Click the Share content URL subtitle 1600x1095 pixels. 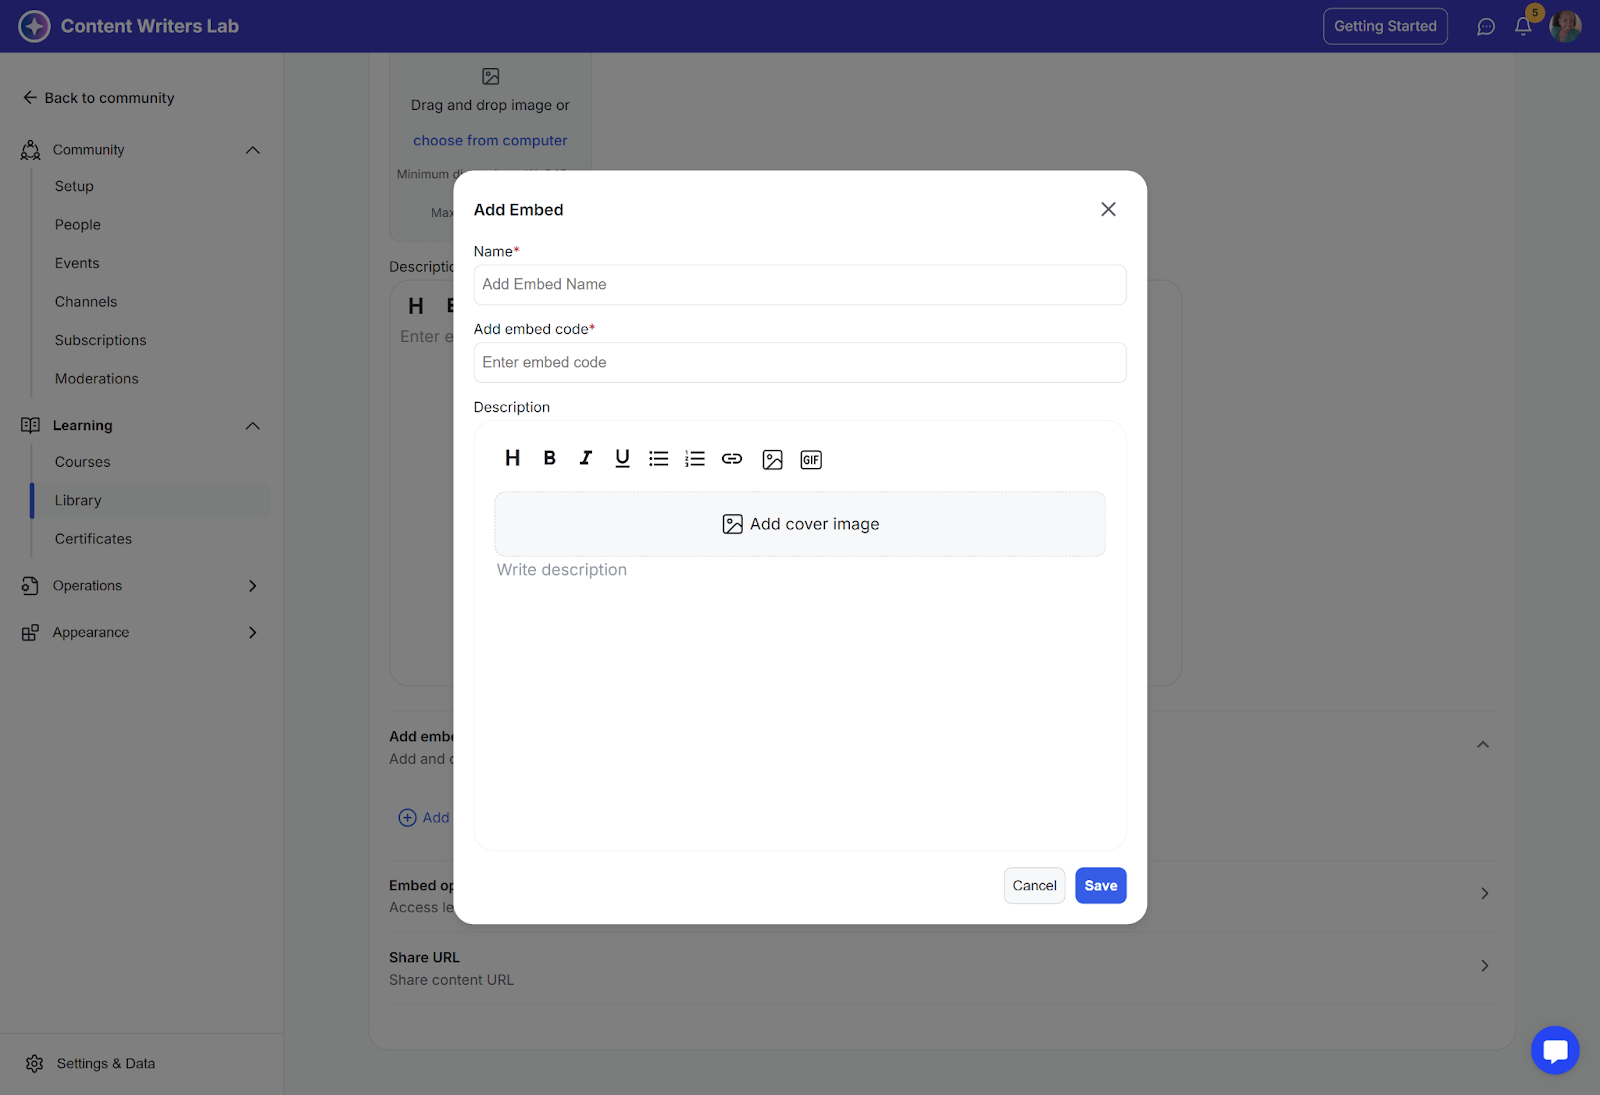point(451,981)
